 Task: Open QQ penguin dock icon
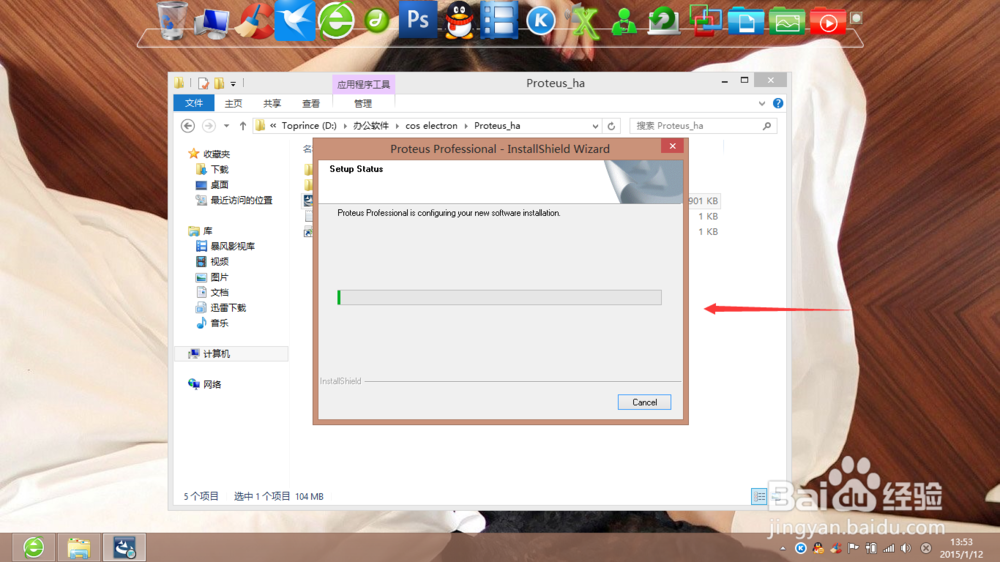[459, 20]
